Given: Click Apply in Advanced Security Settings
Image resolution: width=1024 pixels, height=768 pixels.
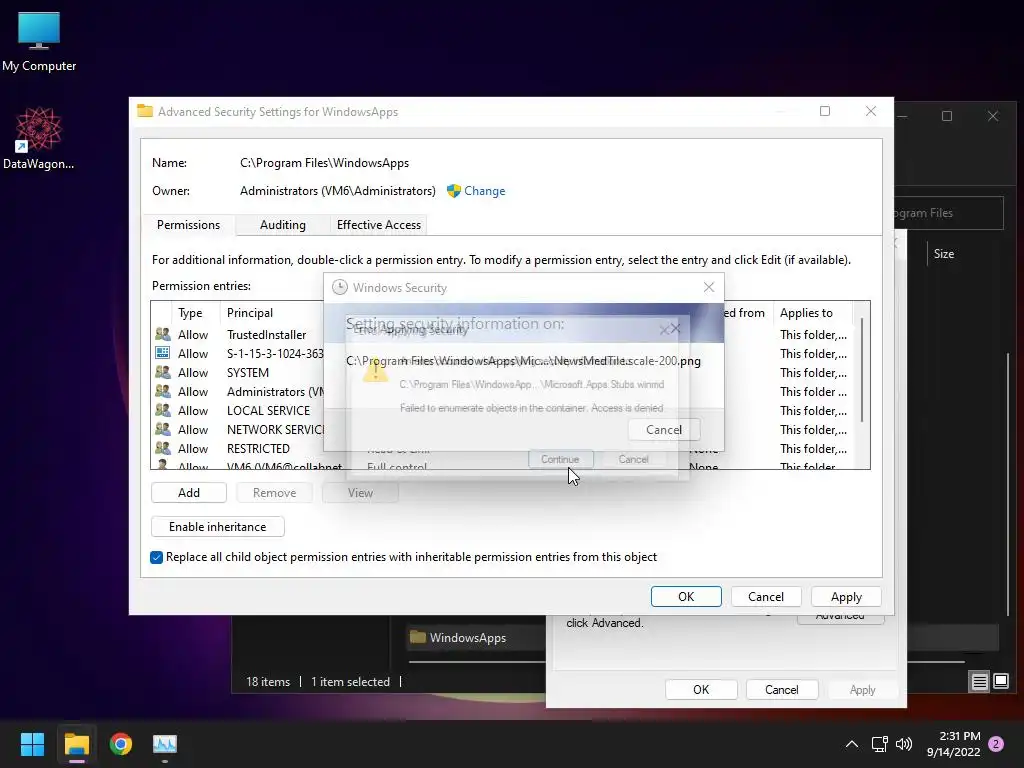Looking at the screenshot, I should click(x=846, y=596).
